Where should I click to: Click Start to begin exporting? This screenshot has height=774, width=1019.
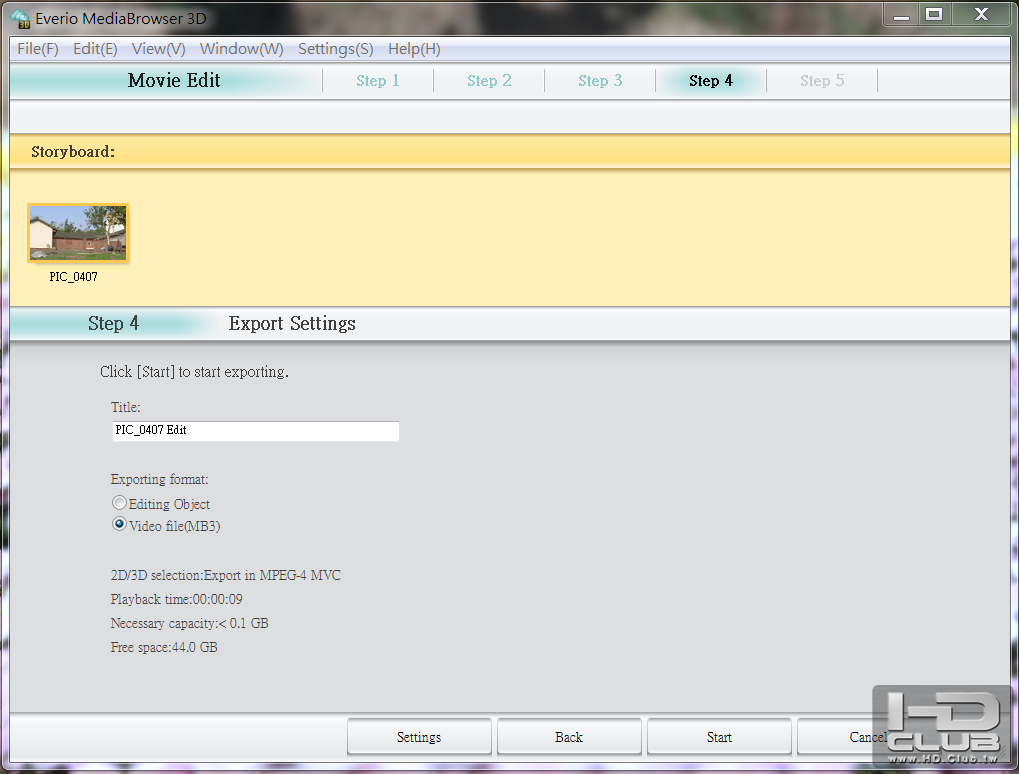[x=719, y=737]
